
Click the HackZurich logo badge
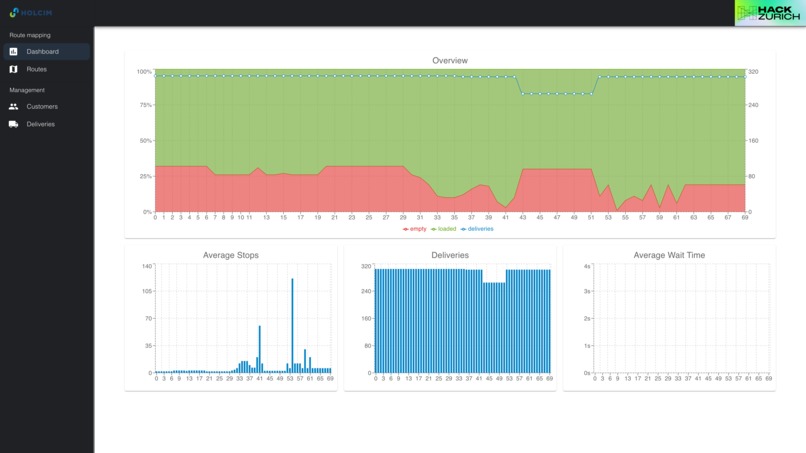tap(770, 13)
